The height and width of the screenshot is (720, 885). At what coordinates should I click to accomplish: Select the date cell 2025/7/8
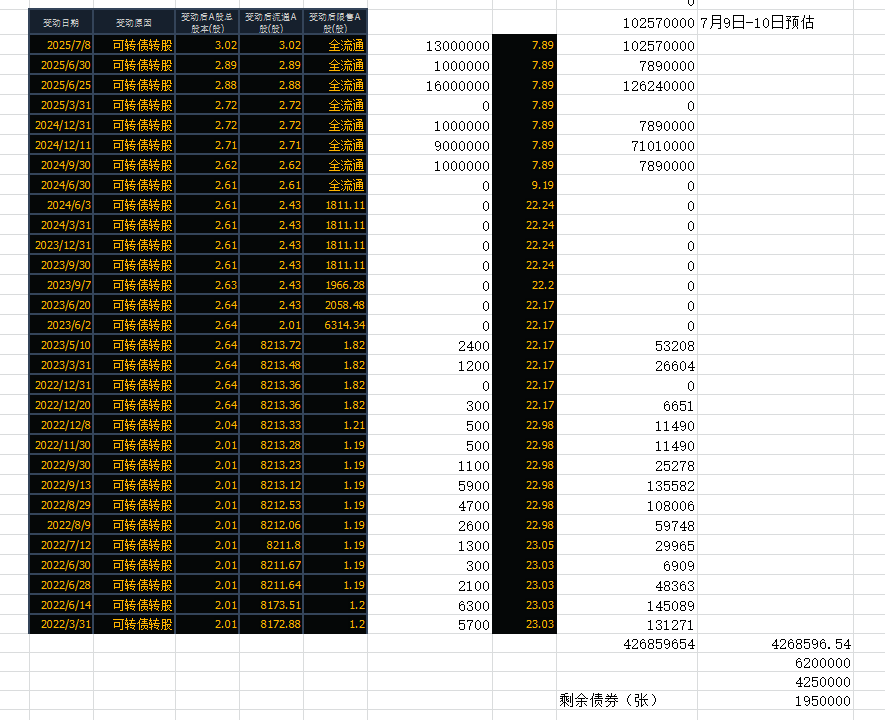click(61, 45)
